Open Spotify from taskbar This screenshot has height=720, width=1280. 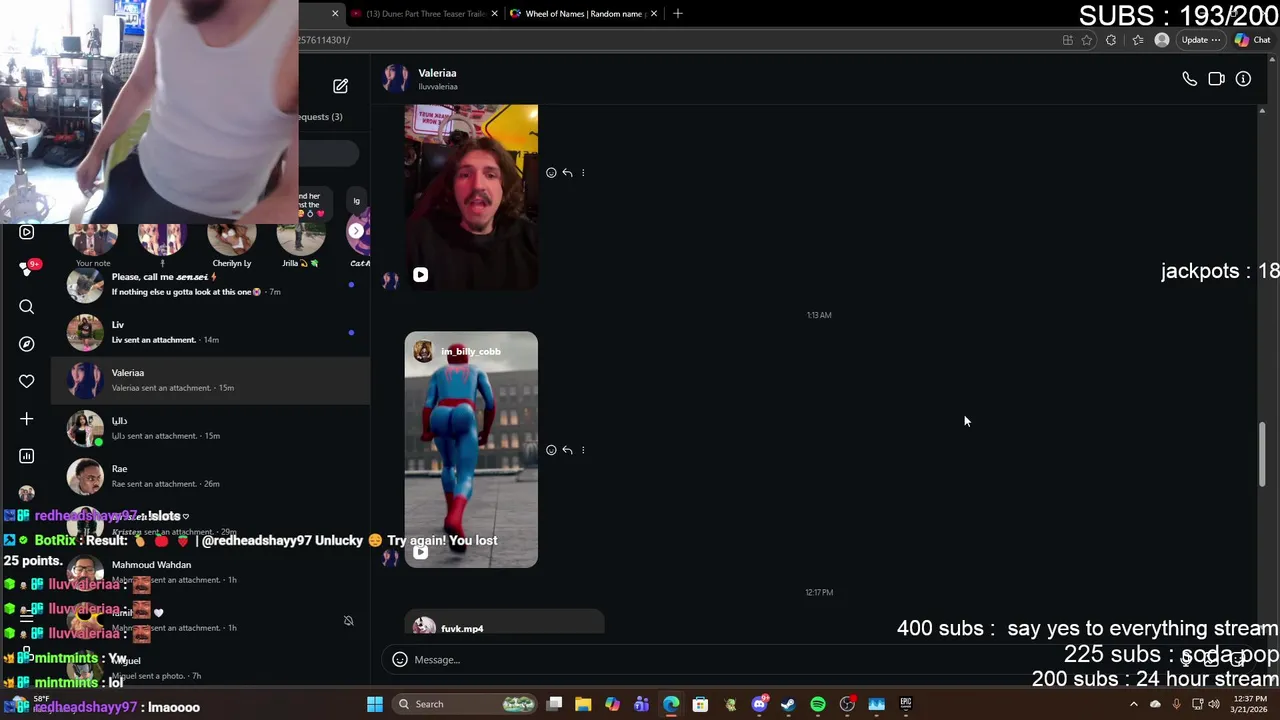click(x=818, y=704)
